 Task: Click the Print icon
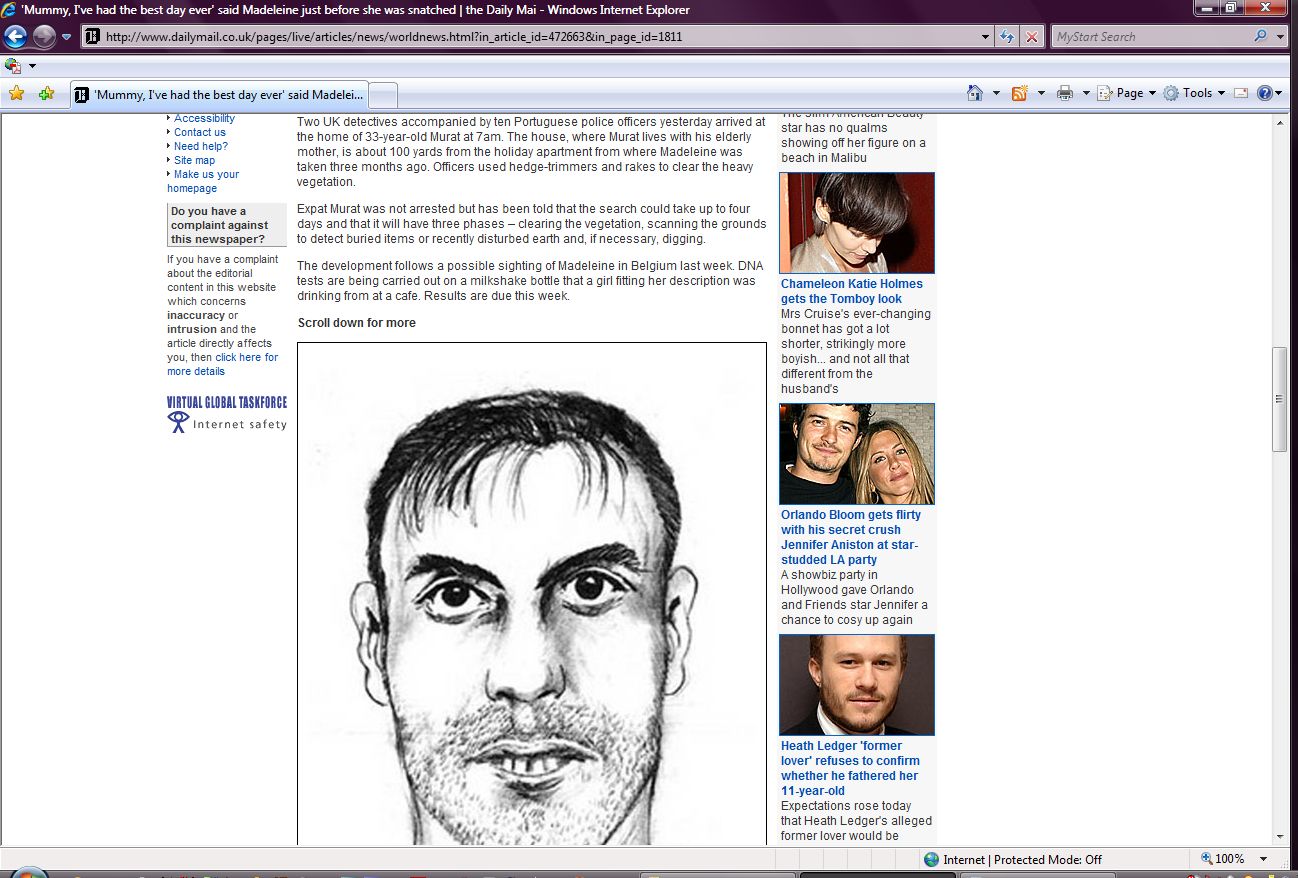pos(1065,93)
